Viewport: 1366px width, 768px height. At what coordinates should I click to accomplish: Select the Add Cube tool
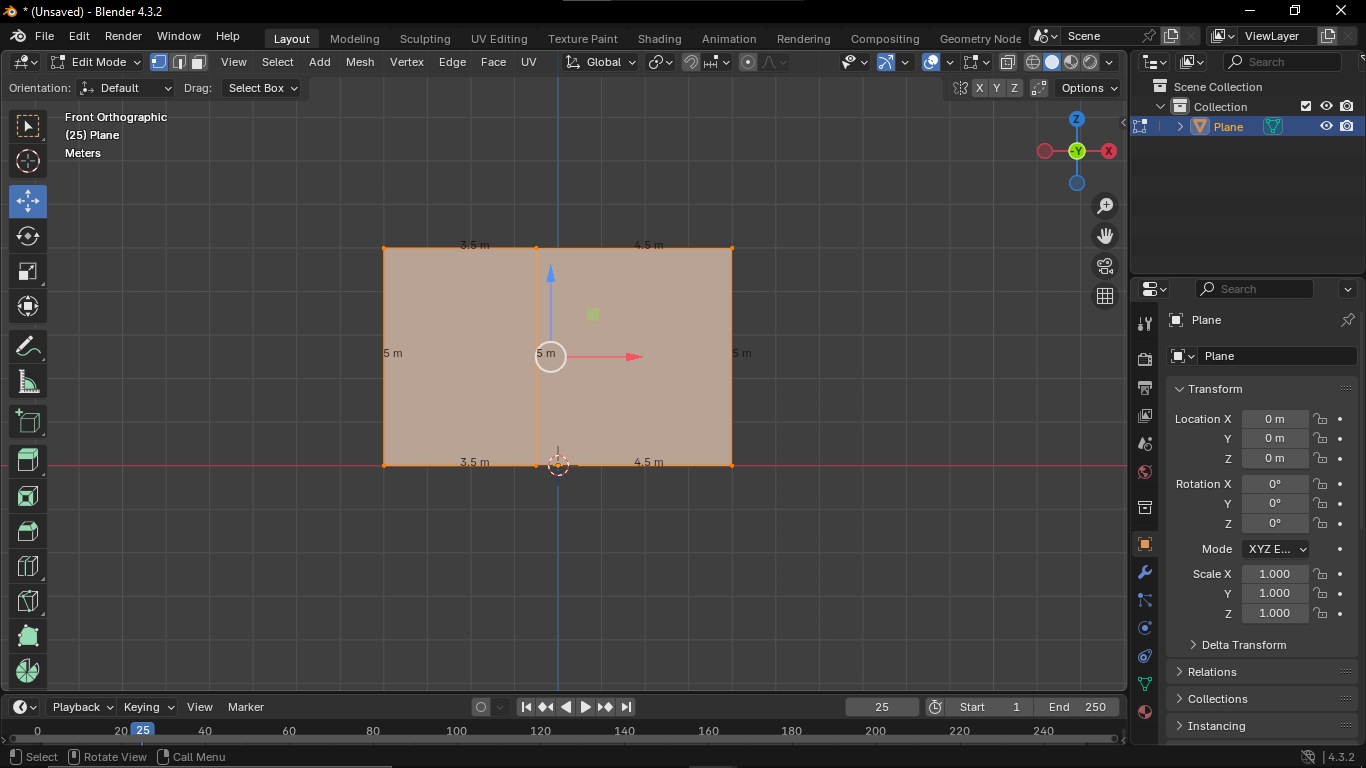point(28,422)
